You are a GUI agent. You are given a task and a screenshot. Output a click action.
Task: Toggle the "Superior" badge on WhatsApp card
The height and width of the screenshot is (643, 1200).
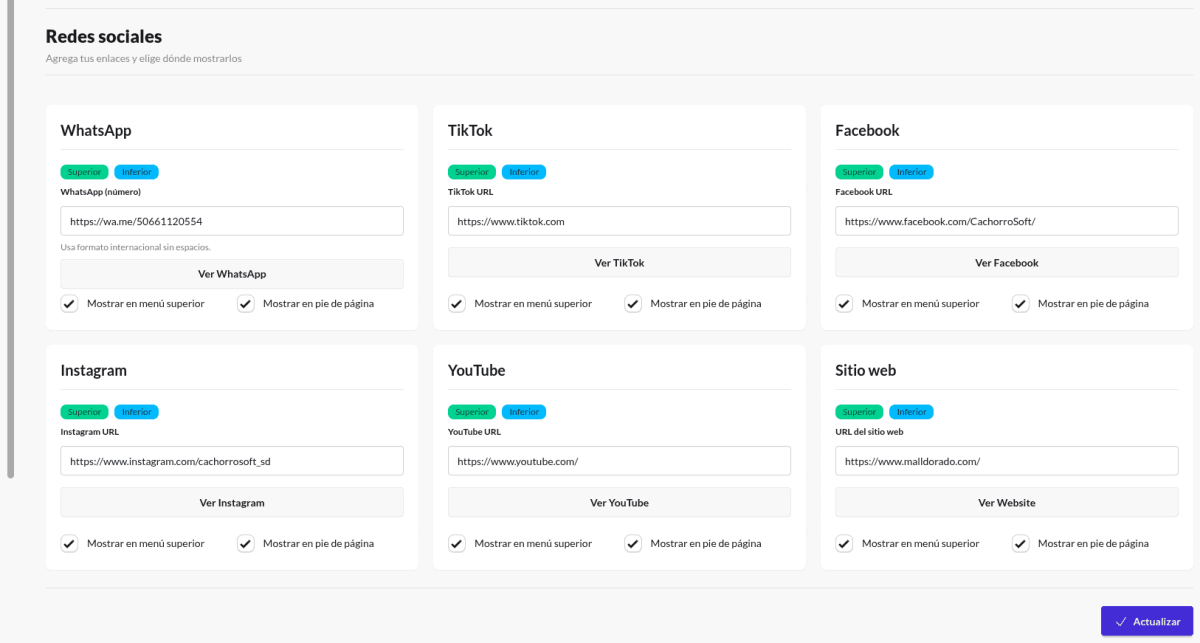(x=84, y=171)
